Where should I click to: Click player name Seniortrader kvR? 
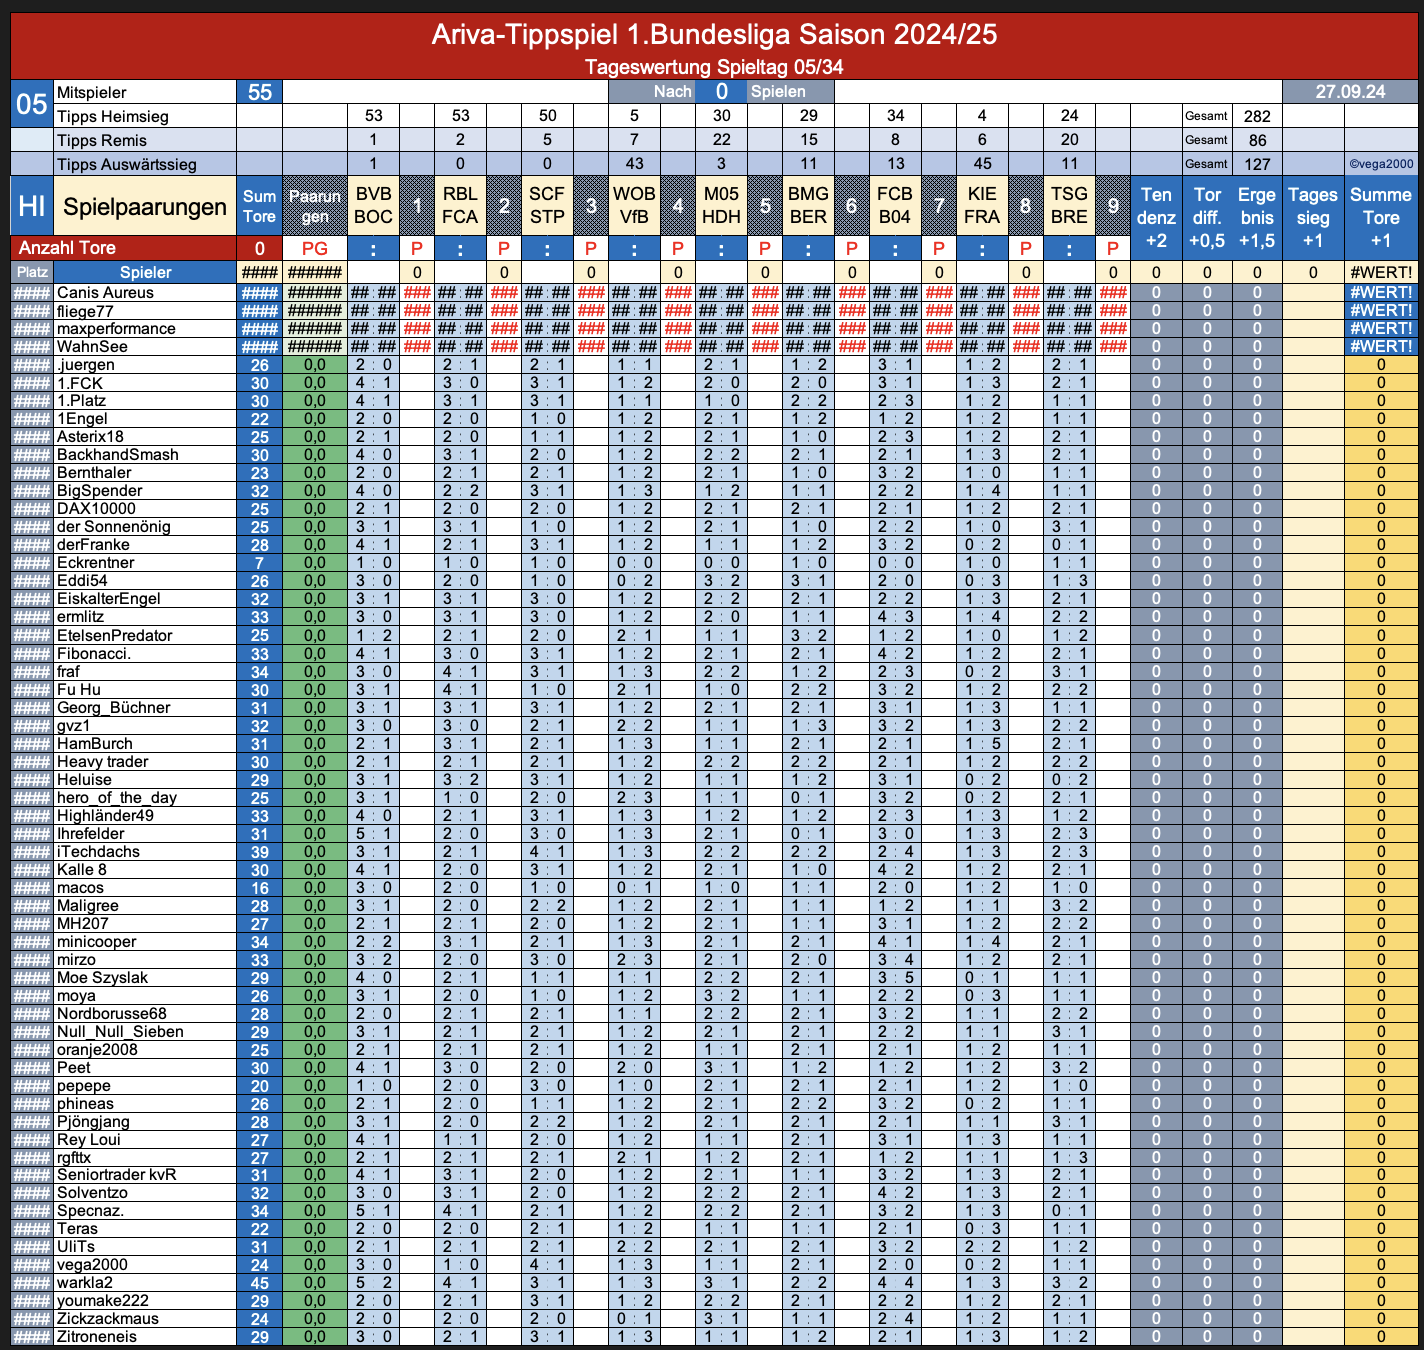tap(116, 1175)
